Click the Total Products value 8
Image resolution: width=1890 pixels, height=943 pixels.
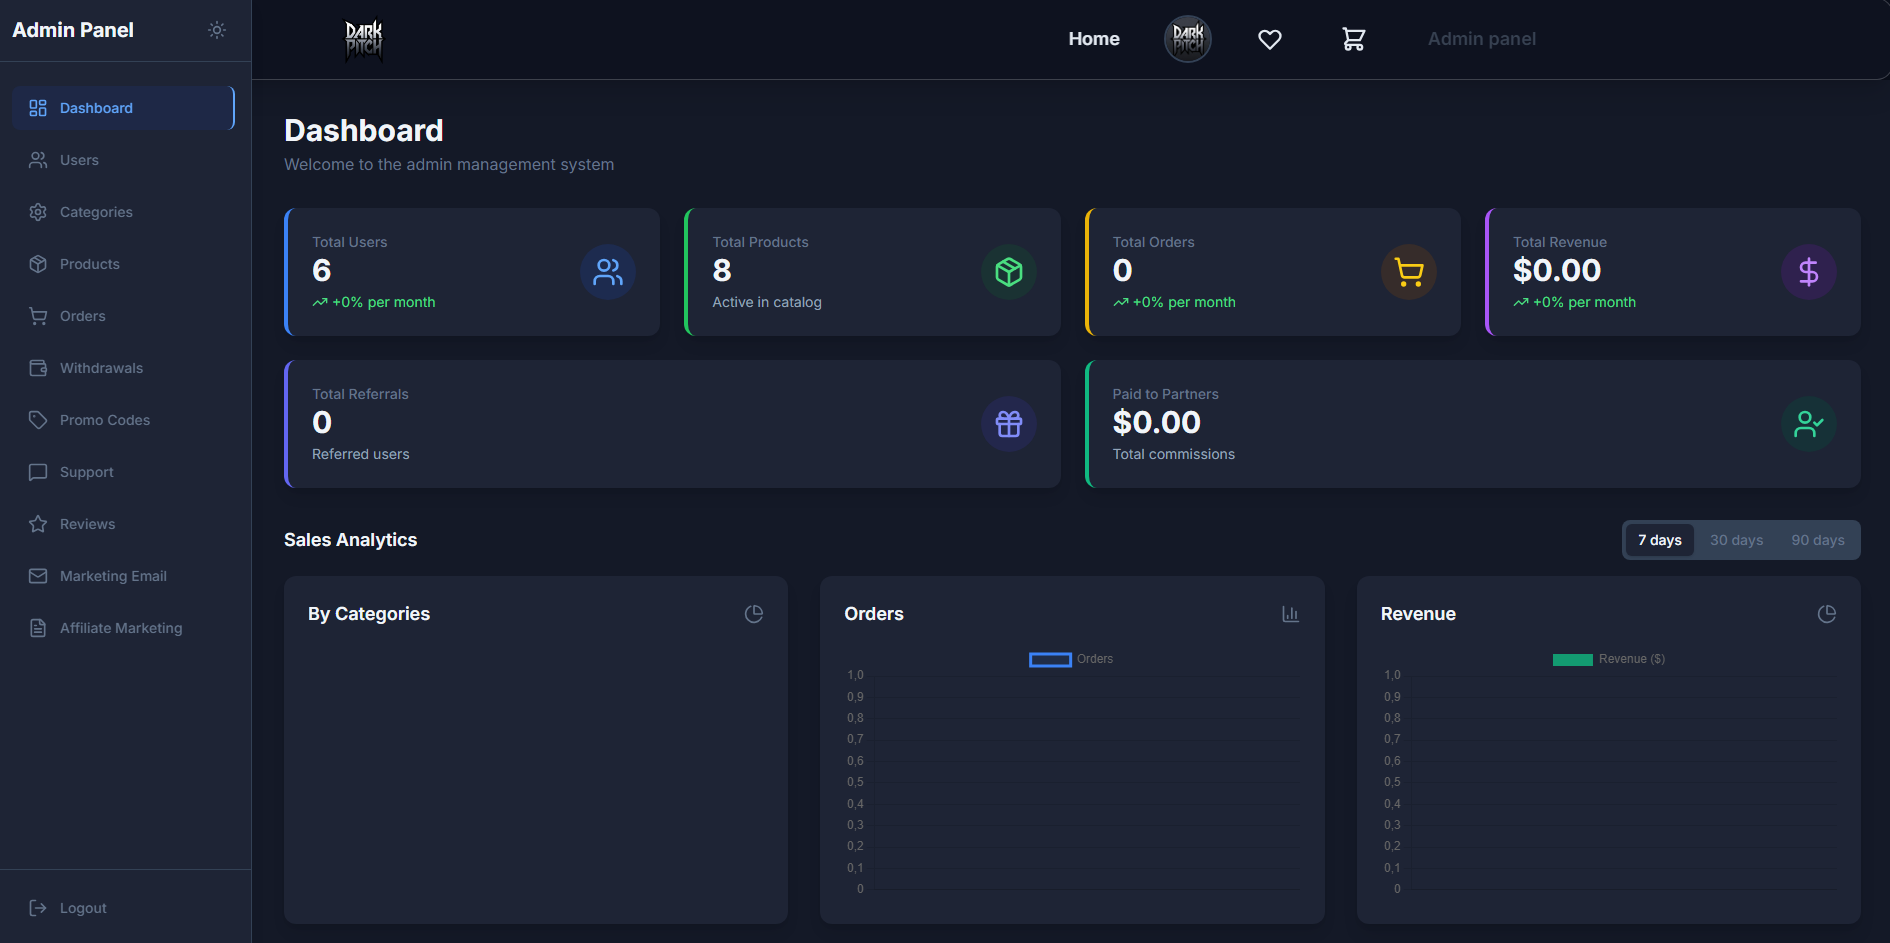722,270
